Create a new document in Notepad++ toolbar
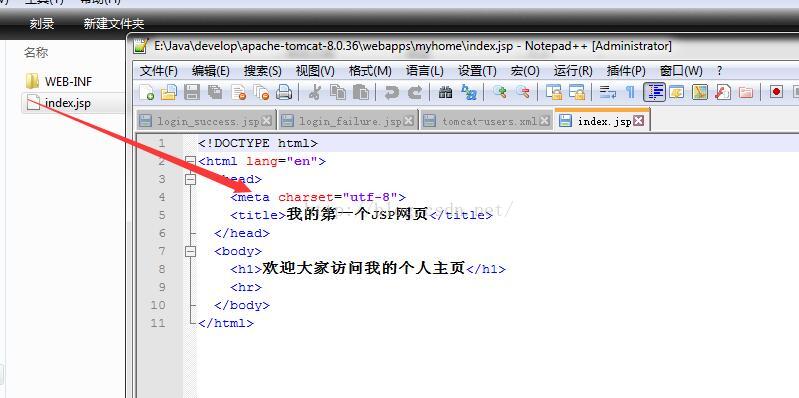 click(x=147, y=92)
